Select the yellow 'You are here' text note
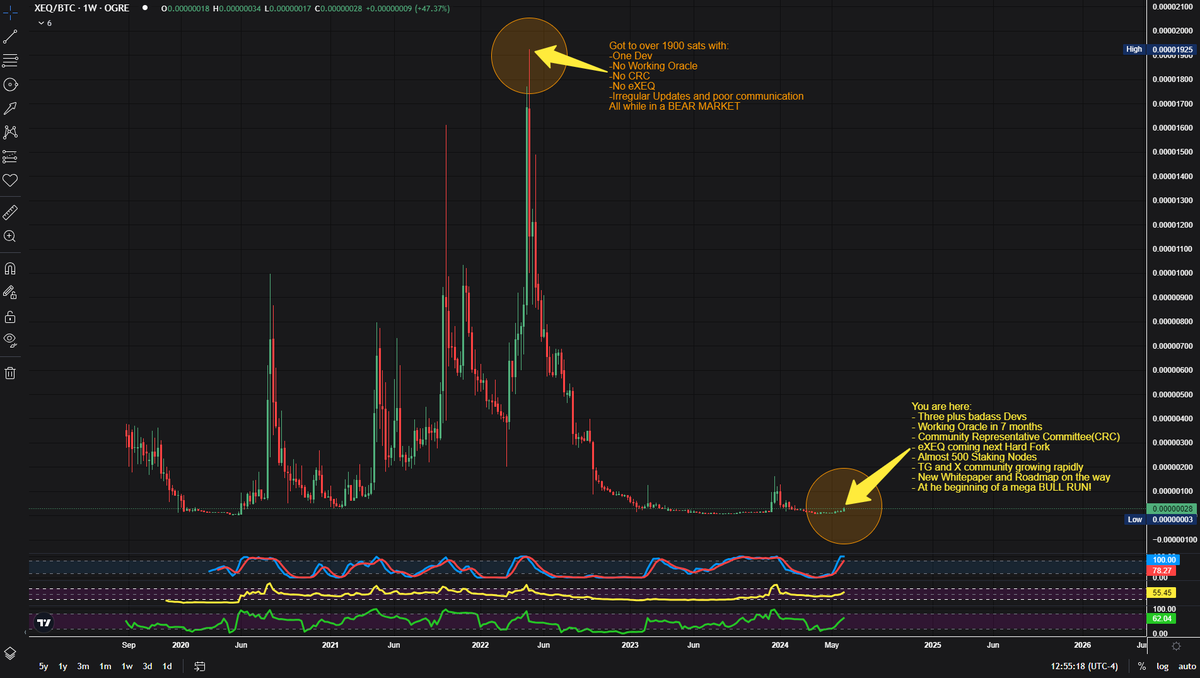The height and width of the screenshot is (678, 1200). tap(1016, 446)
